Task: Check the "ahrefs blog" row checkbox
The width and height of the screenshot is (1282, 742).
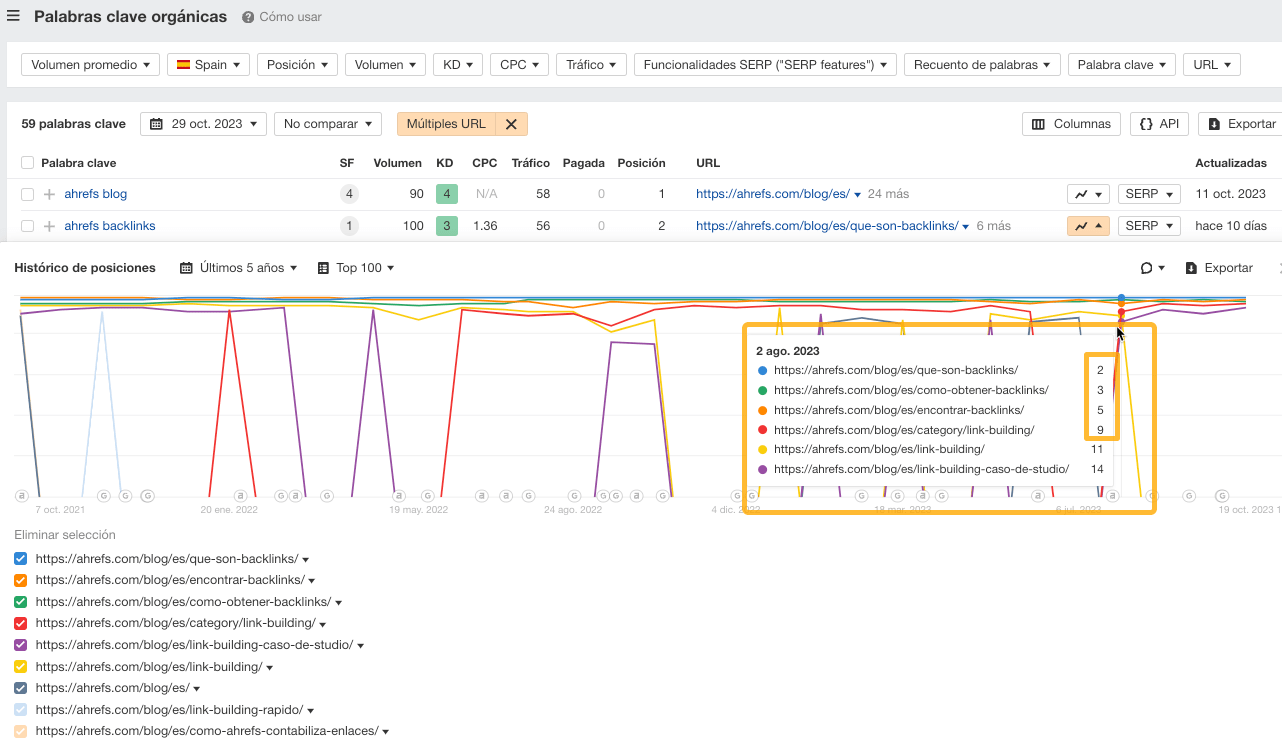Action: point(26,193)
